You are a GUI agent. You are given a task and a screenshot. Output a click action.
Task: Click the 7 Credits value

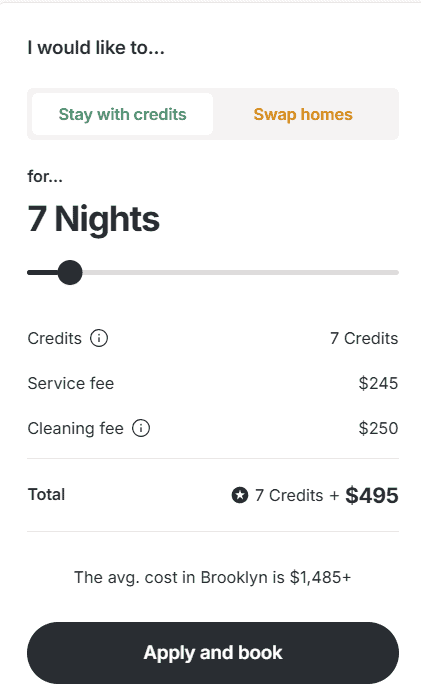364,338
